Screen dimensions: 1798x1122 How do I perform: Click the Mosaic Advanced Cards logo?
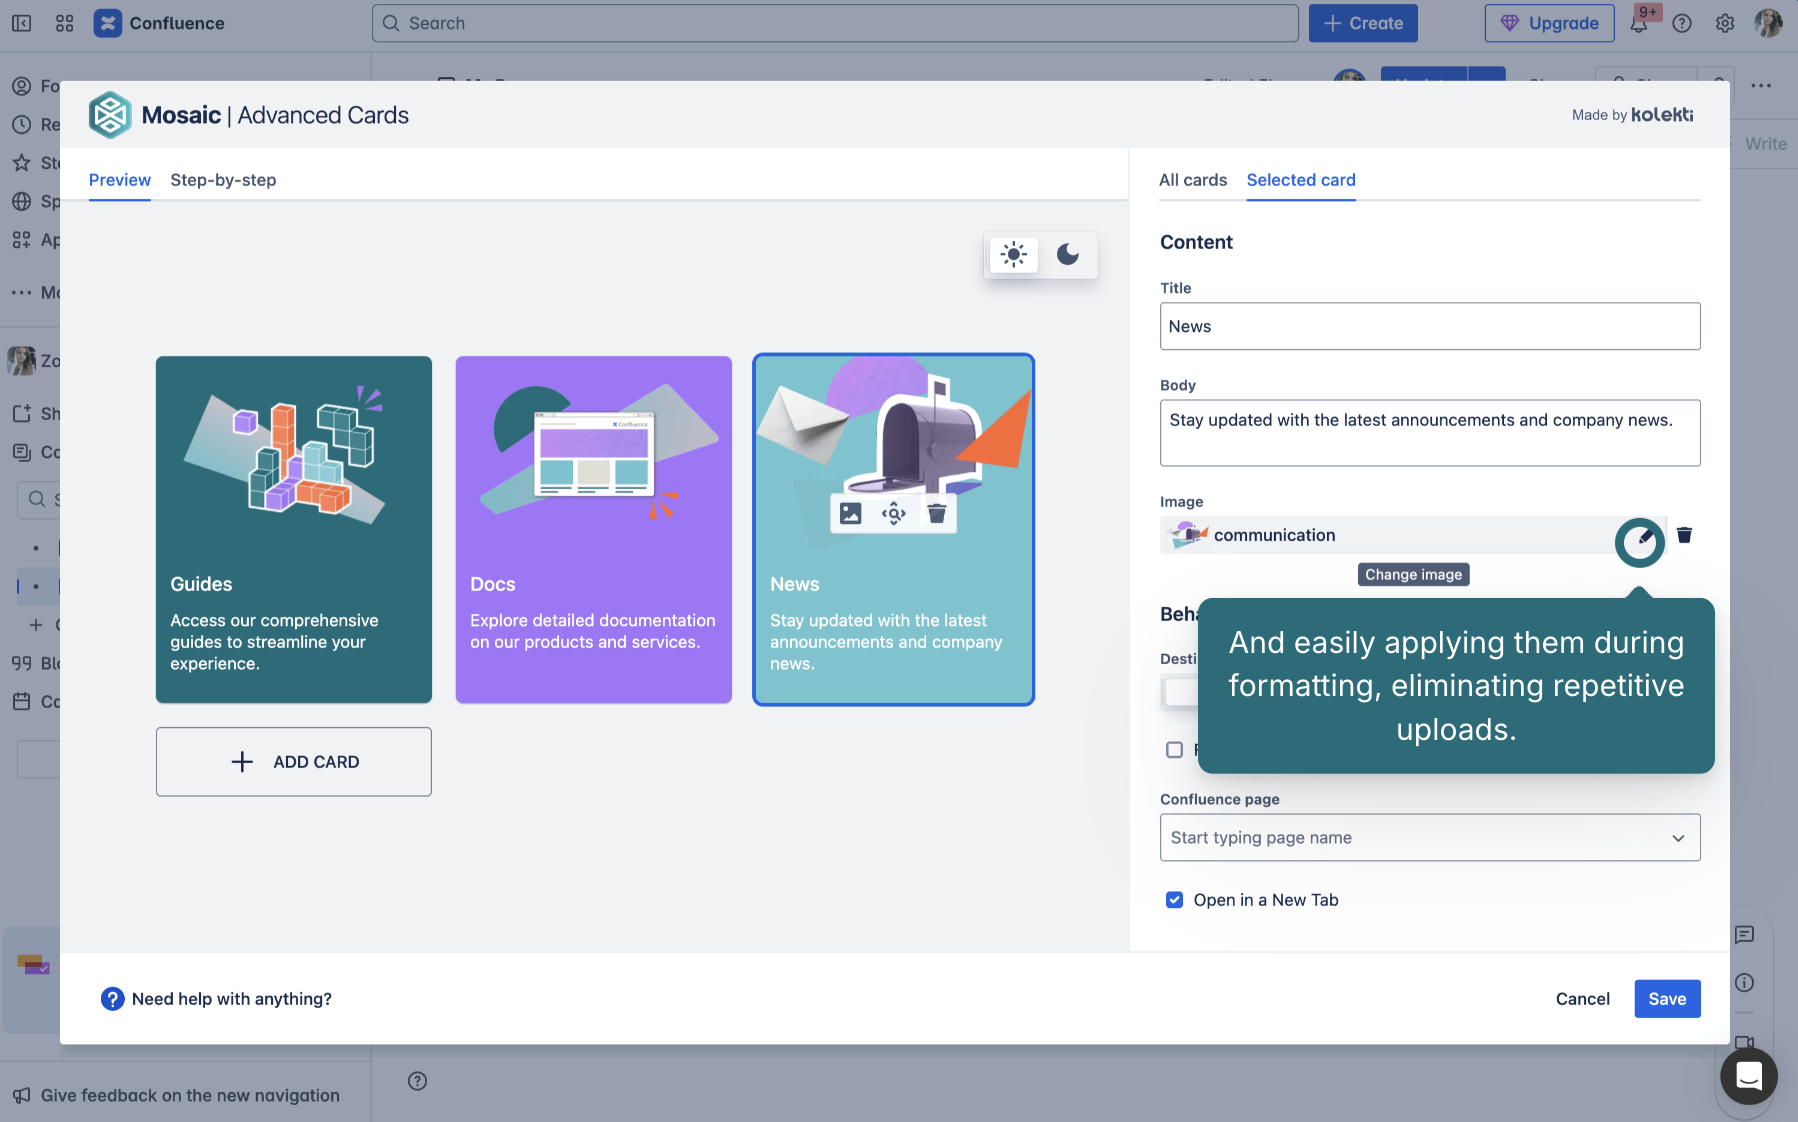110,115
